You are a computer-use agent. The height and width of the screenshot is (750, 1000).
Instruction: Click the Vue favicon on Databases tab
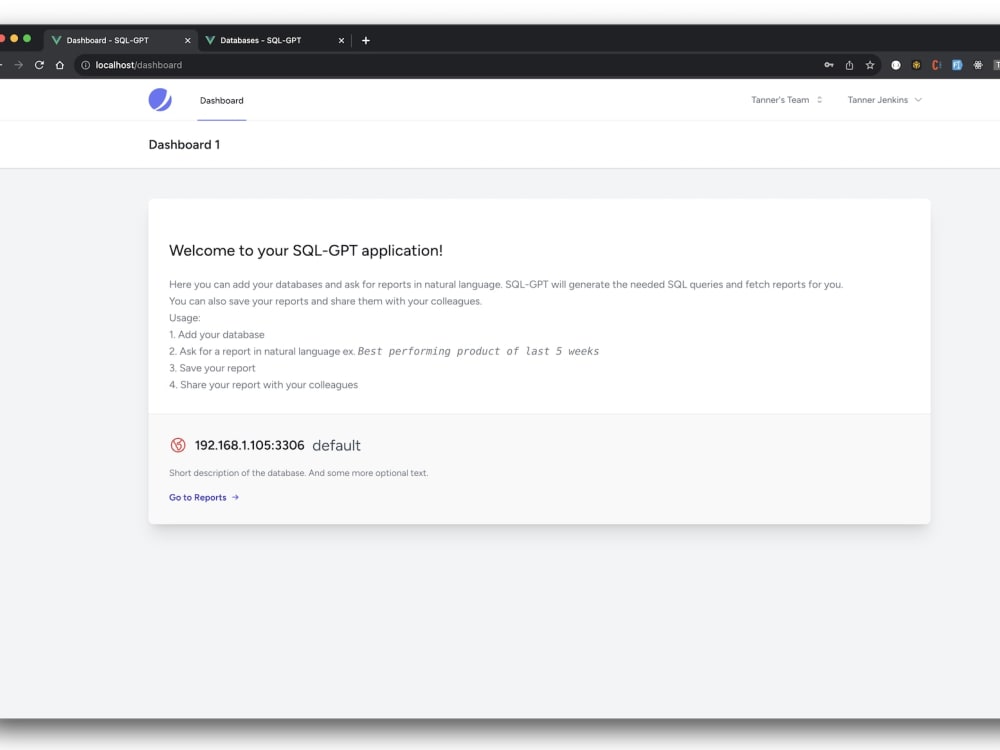(210, 40)
